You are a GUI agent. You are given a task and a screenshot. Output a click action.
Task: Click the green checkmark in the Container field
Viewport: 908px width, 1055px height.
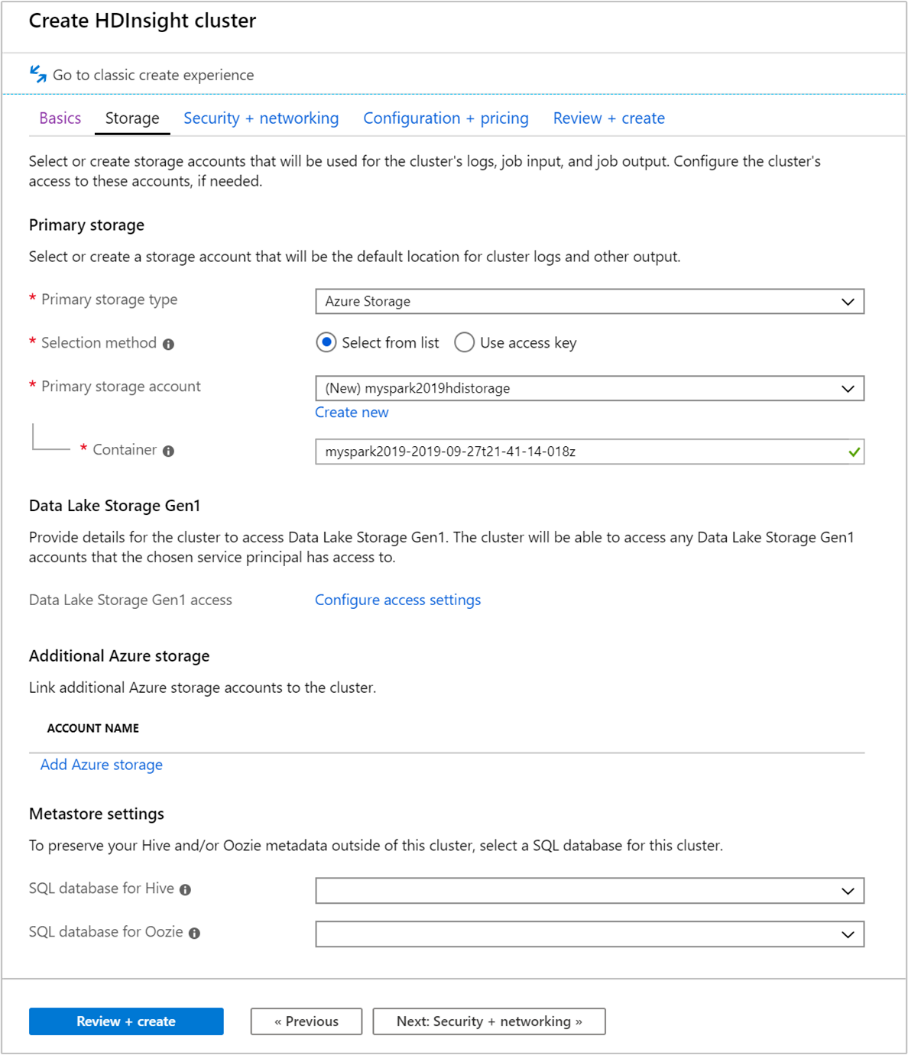coord(853,451)
